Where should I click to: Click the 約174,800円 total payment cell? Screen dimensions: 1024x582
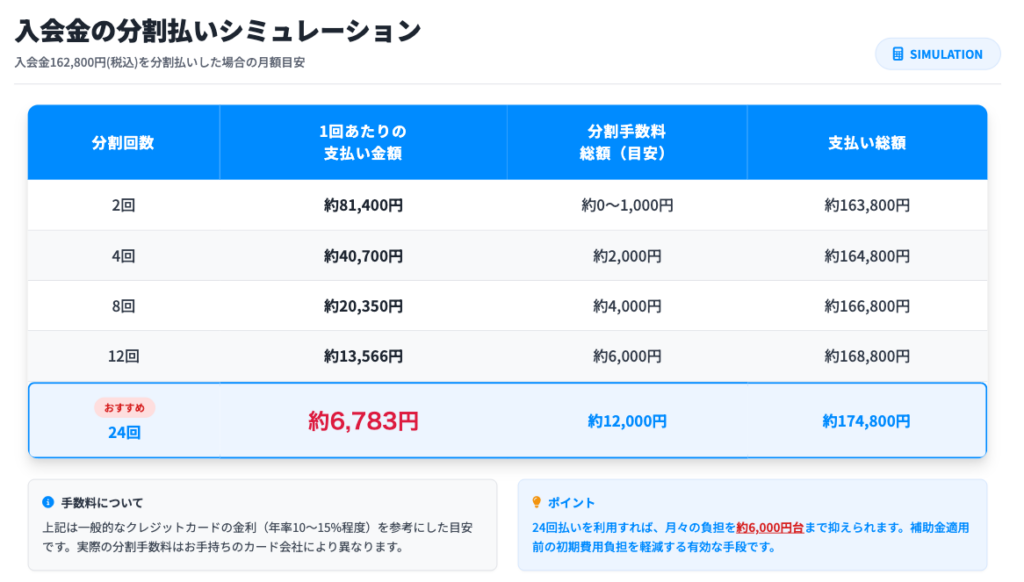click(x=866, y=421)
